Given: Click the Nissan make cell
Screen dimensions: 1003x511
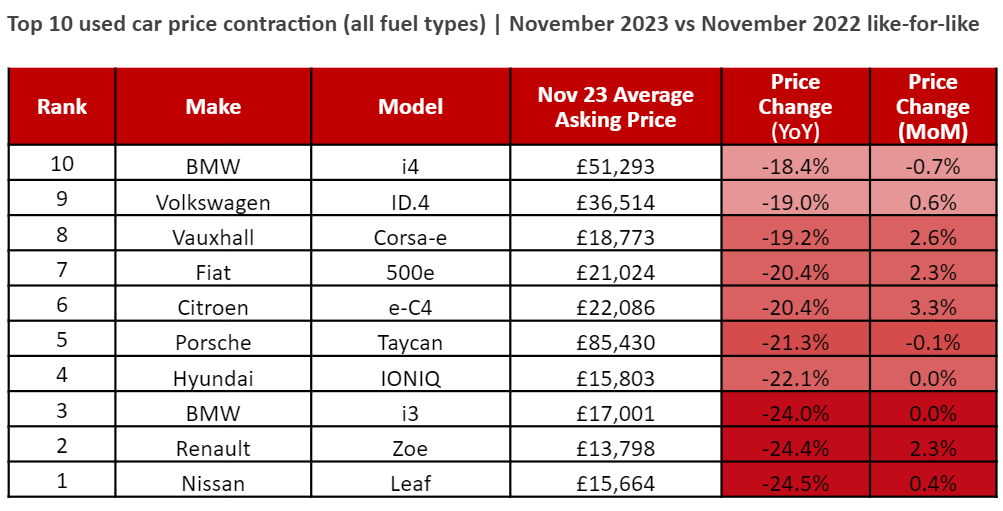Looking at the screenshot, I should click(213, 484).
